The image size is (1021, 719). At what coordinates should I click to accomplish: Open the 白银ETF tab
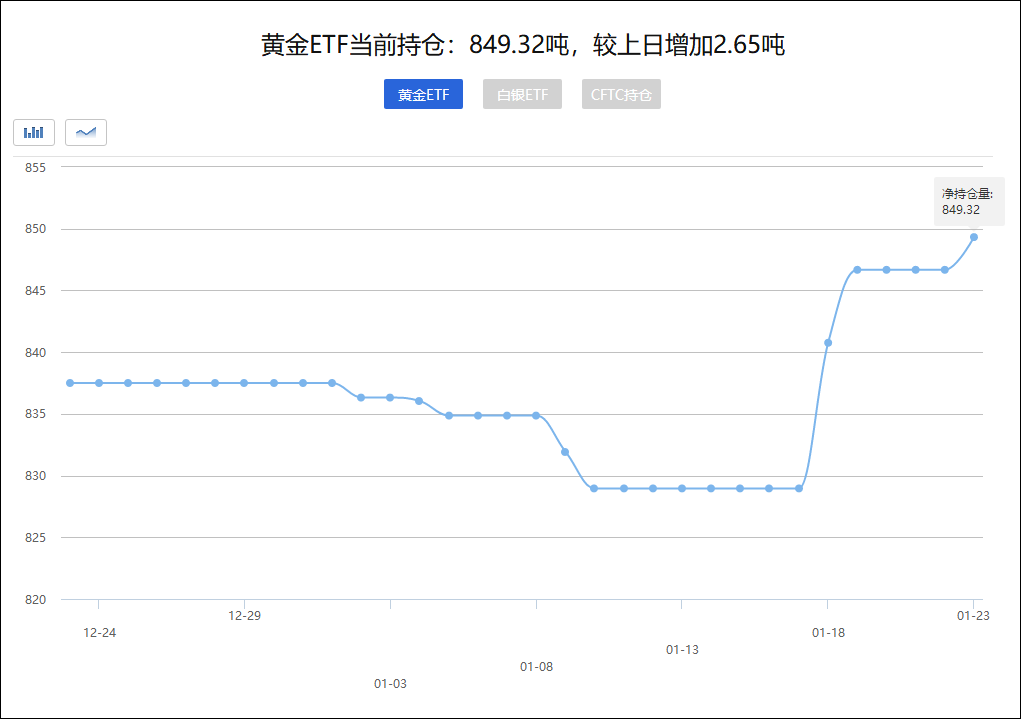tap(522, 95)
